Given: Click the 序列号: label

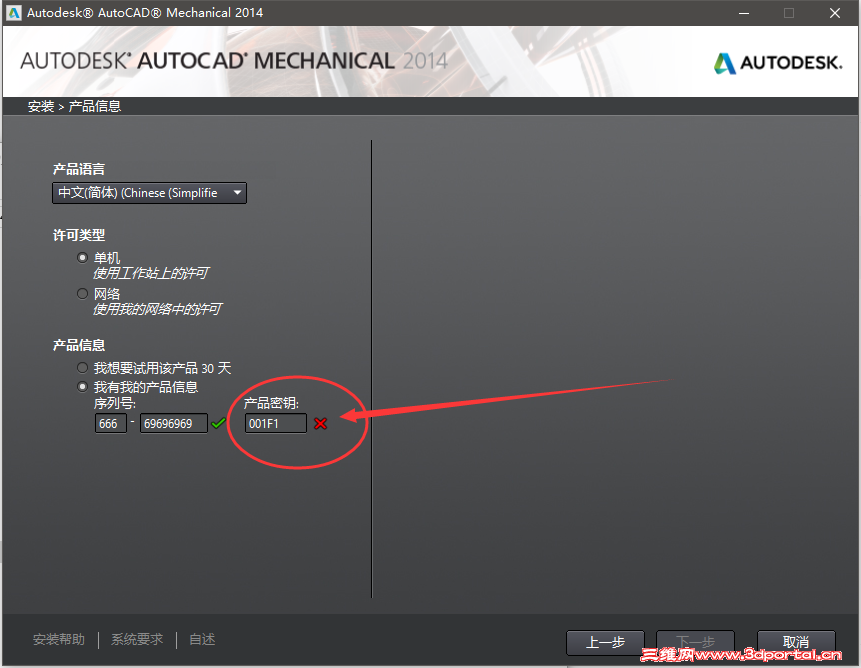Looking at the screenshot, I should [115, 403].
